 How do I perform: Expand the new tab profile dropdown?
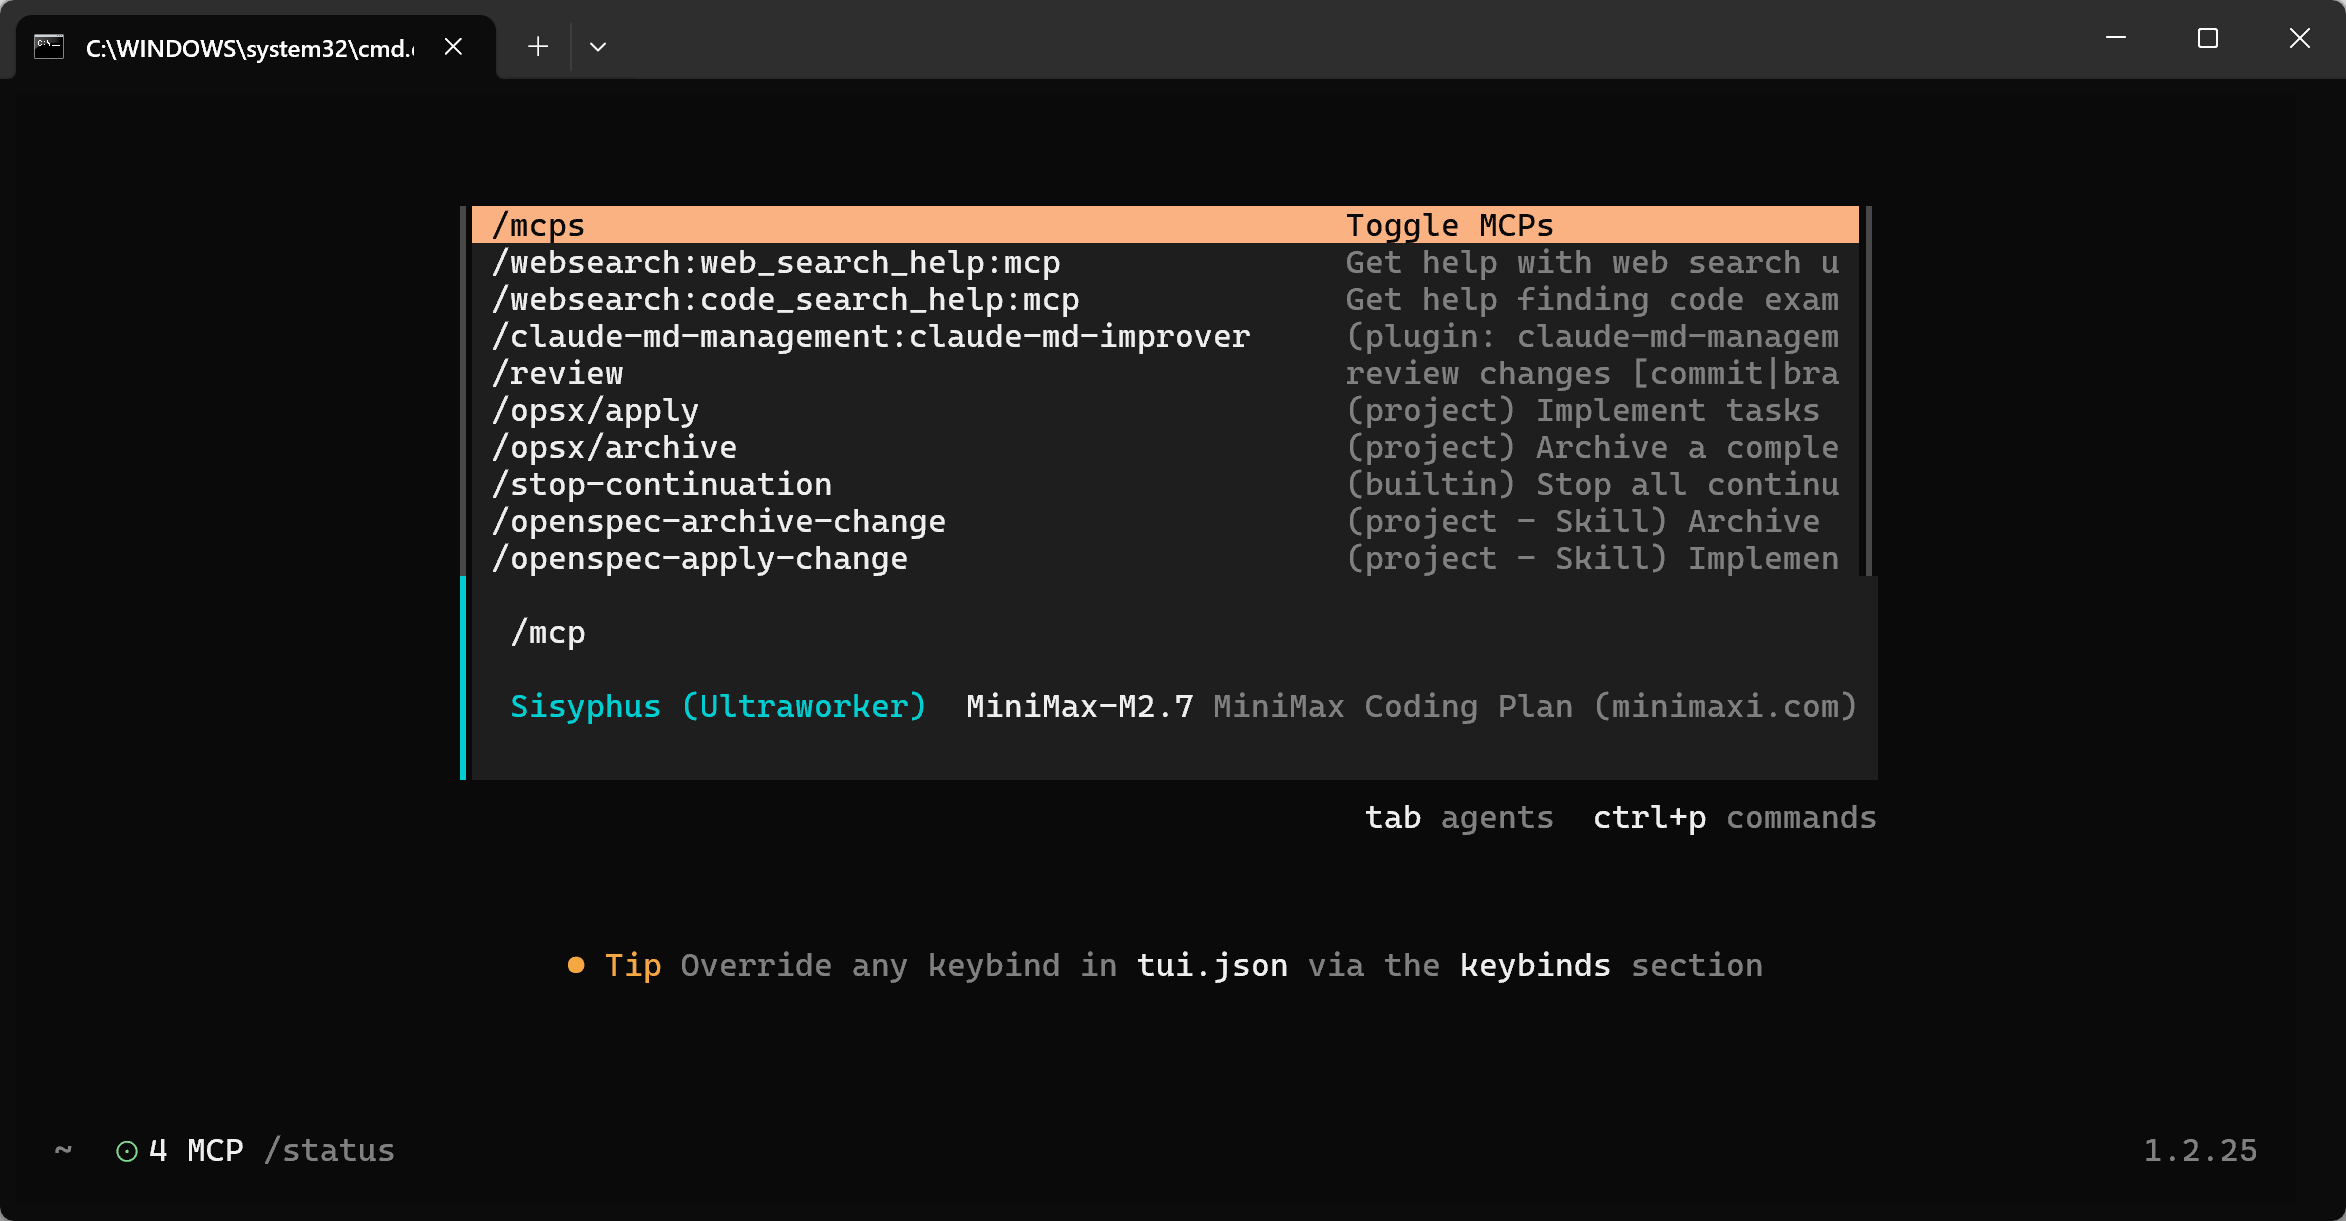[598, 47]
